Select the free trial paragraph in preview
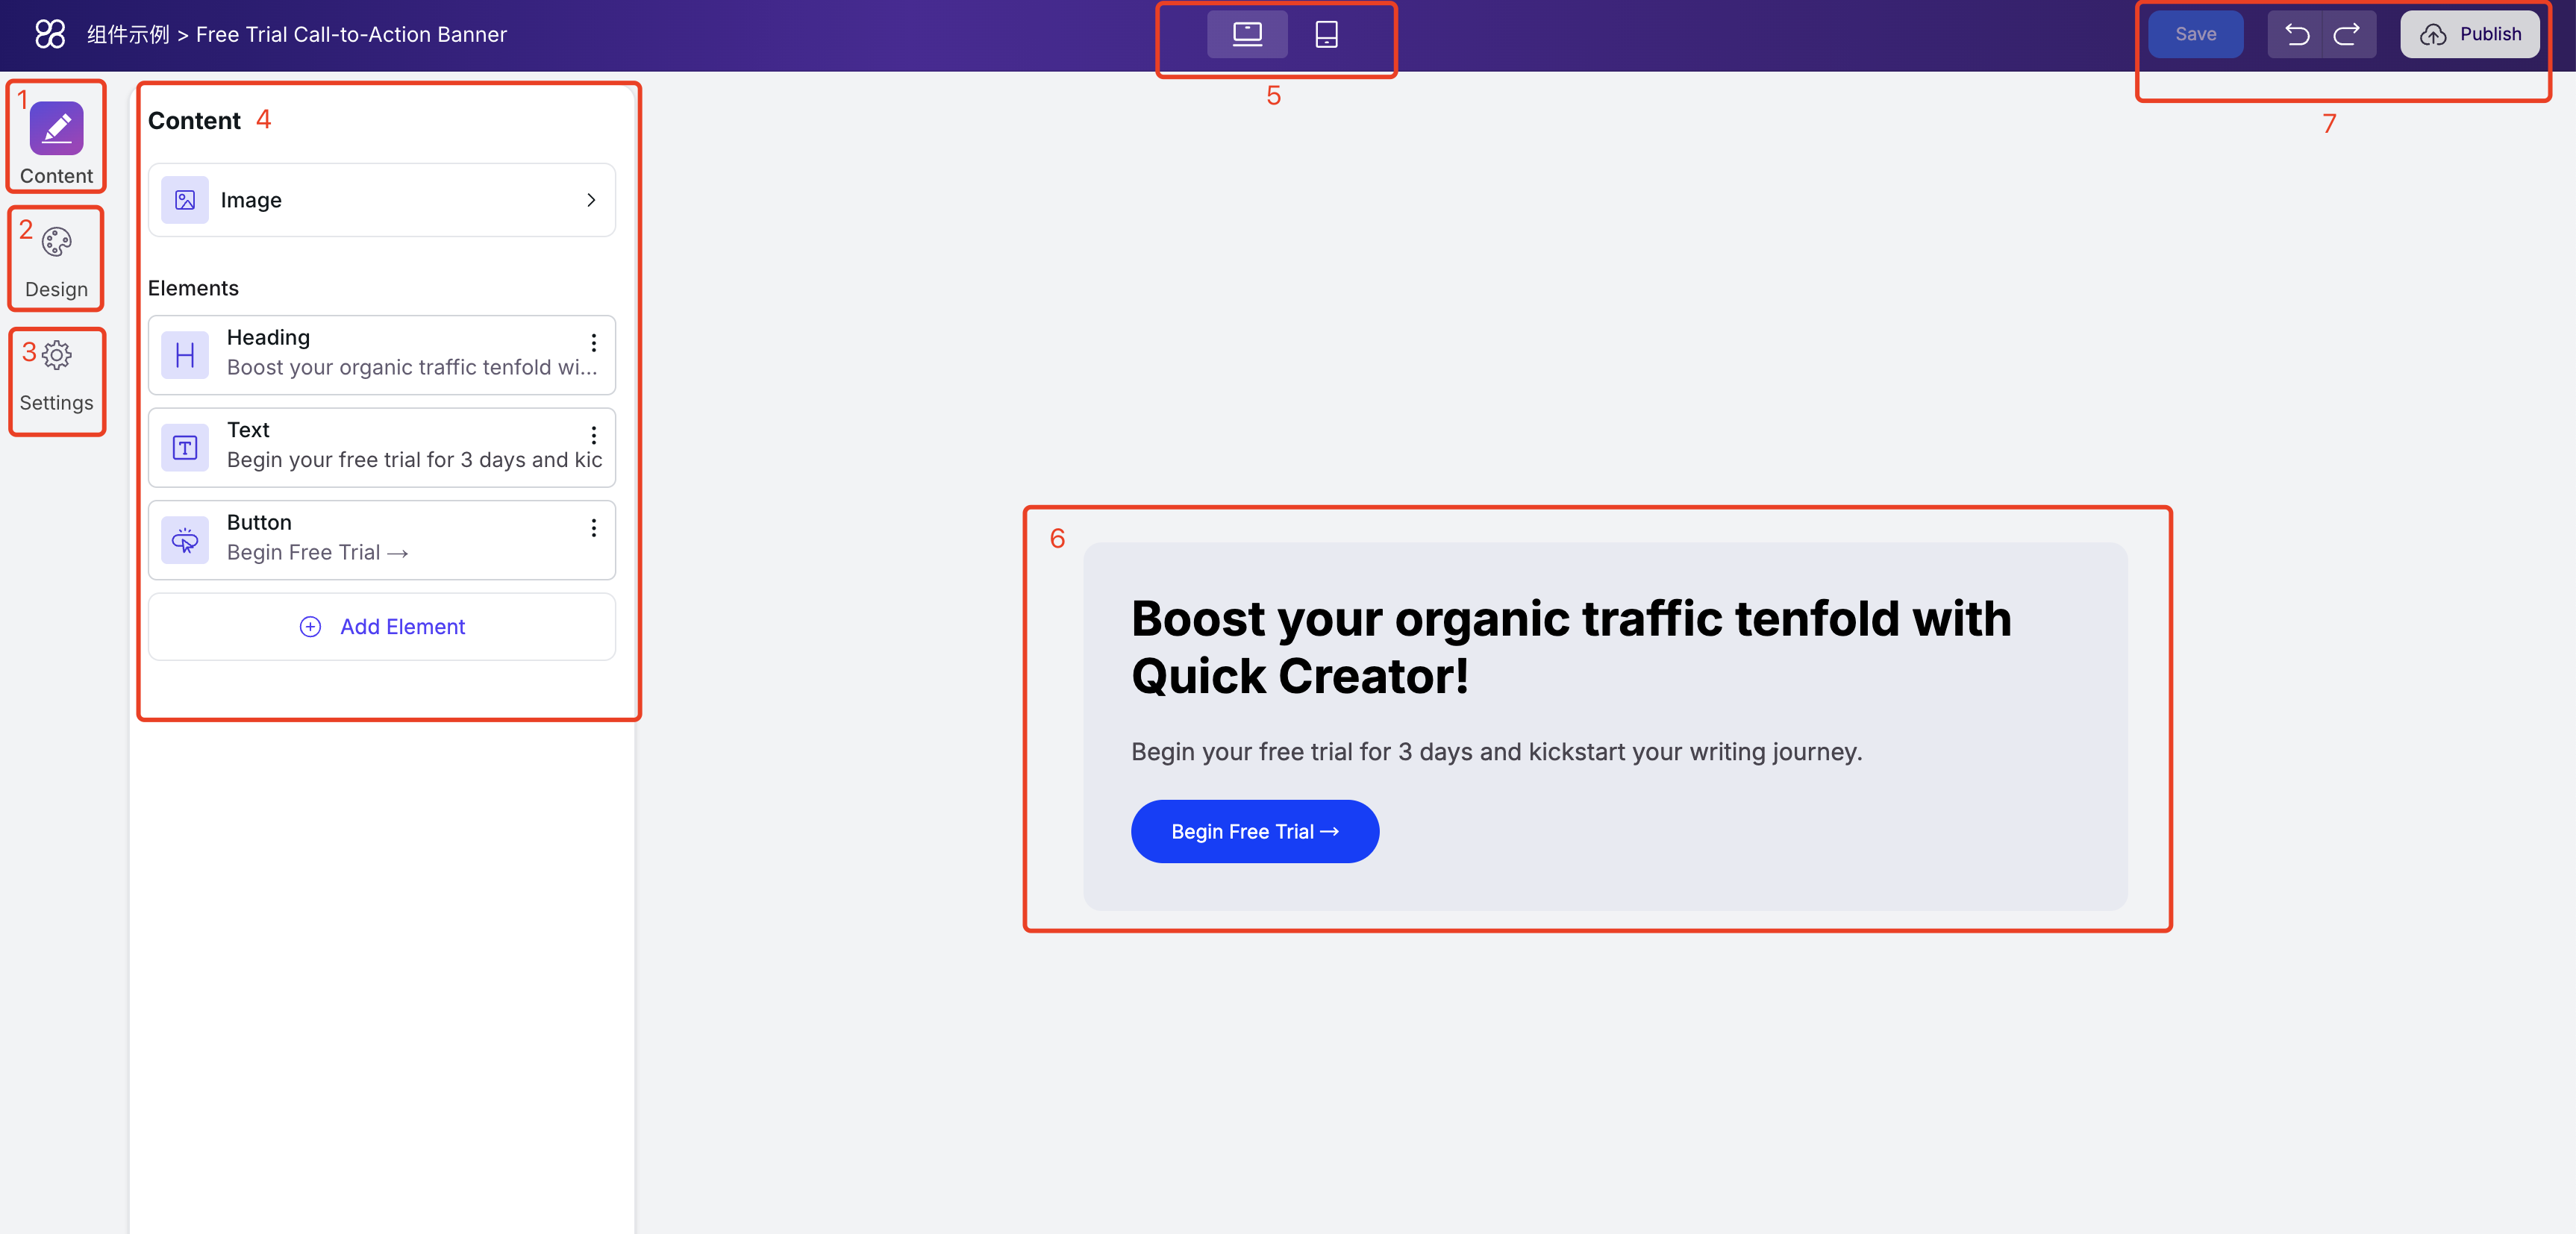Image resolution: width=2576 pixels, height=1234 pixels. pos(1496,752)
